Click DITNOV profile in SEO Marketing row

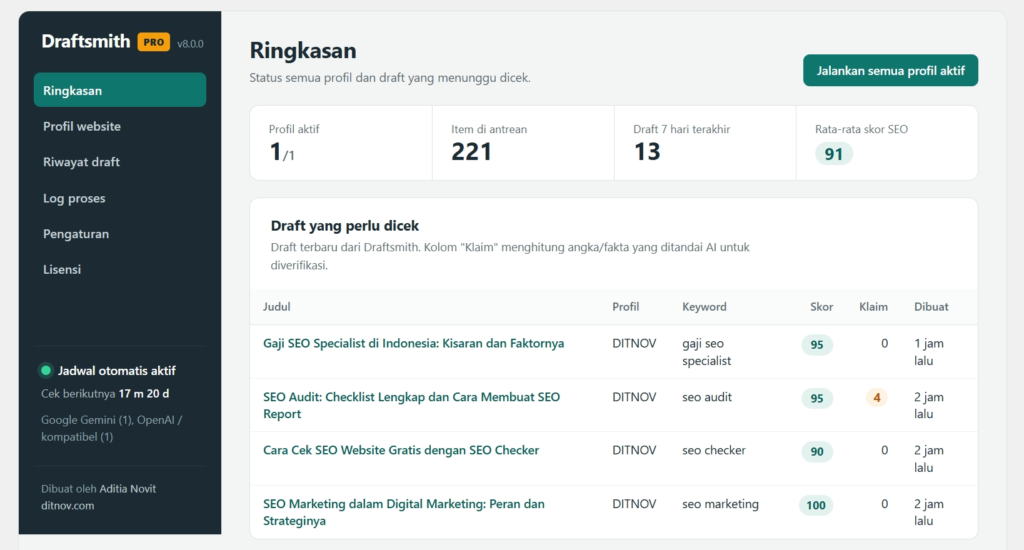coord(634,504)
